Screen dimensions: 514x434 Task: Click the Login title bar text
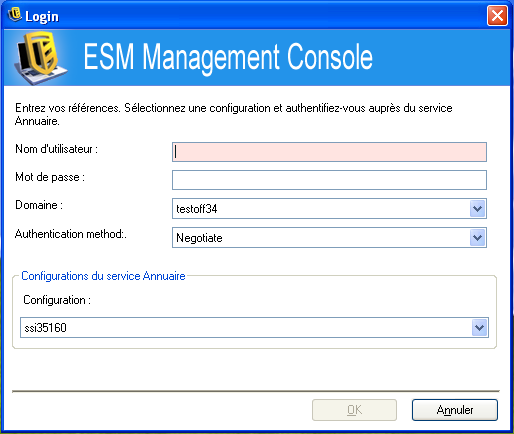click(x=42, y=17)
